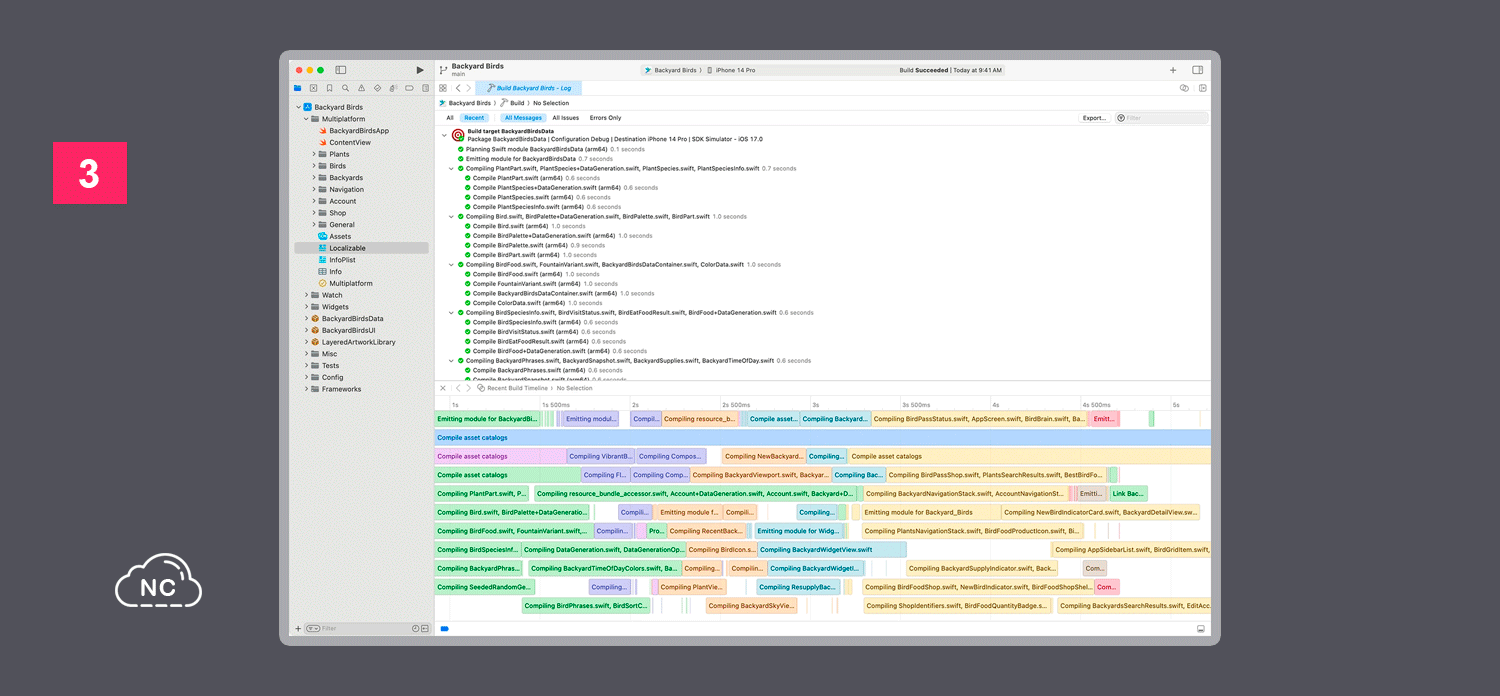The image size is (1500, 696).
Task: Go back with the editor's left arrow
Action: [x=458, y=88]
